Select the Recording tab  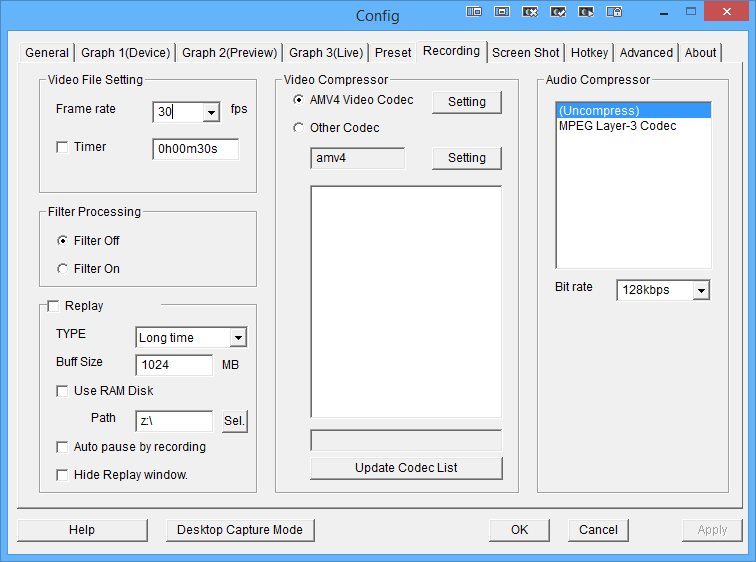coord(451,51)
